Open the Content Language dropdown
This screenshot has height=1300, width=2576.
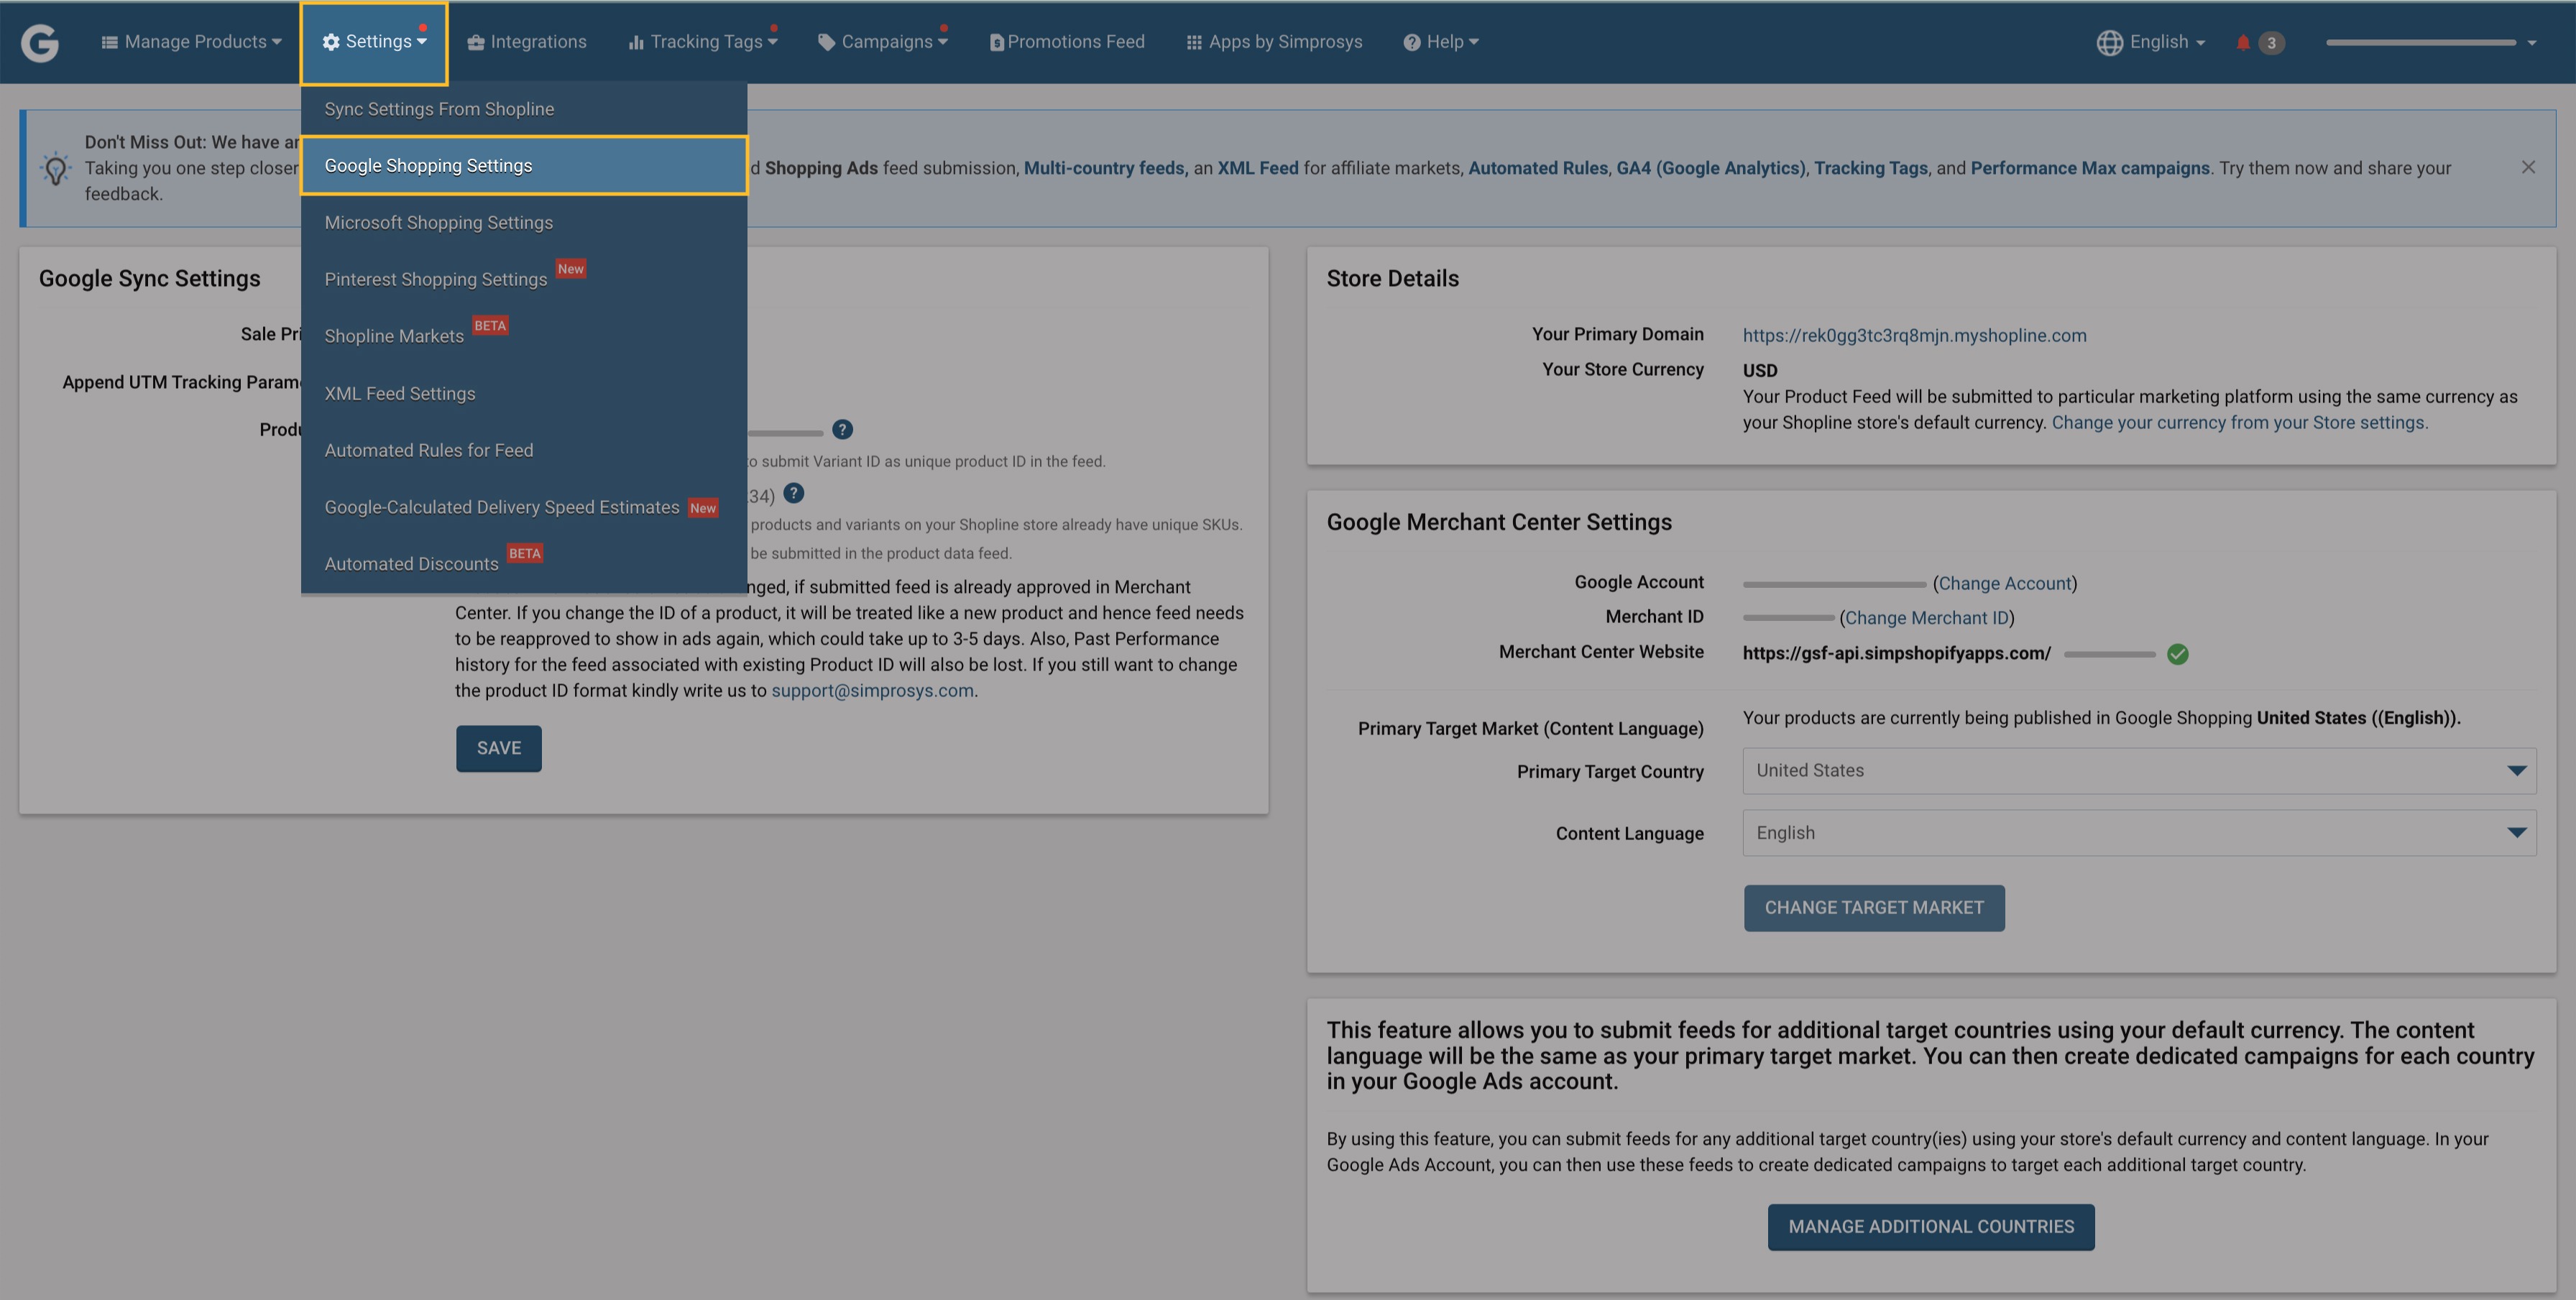click(x=2139, y=833)
